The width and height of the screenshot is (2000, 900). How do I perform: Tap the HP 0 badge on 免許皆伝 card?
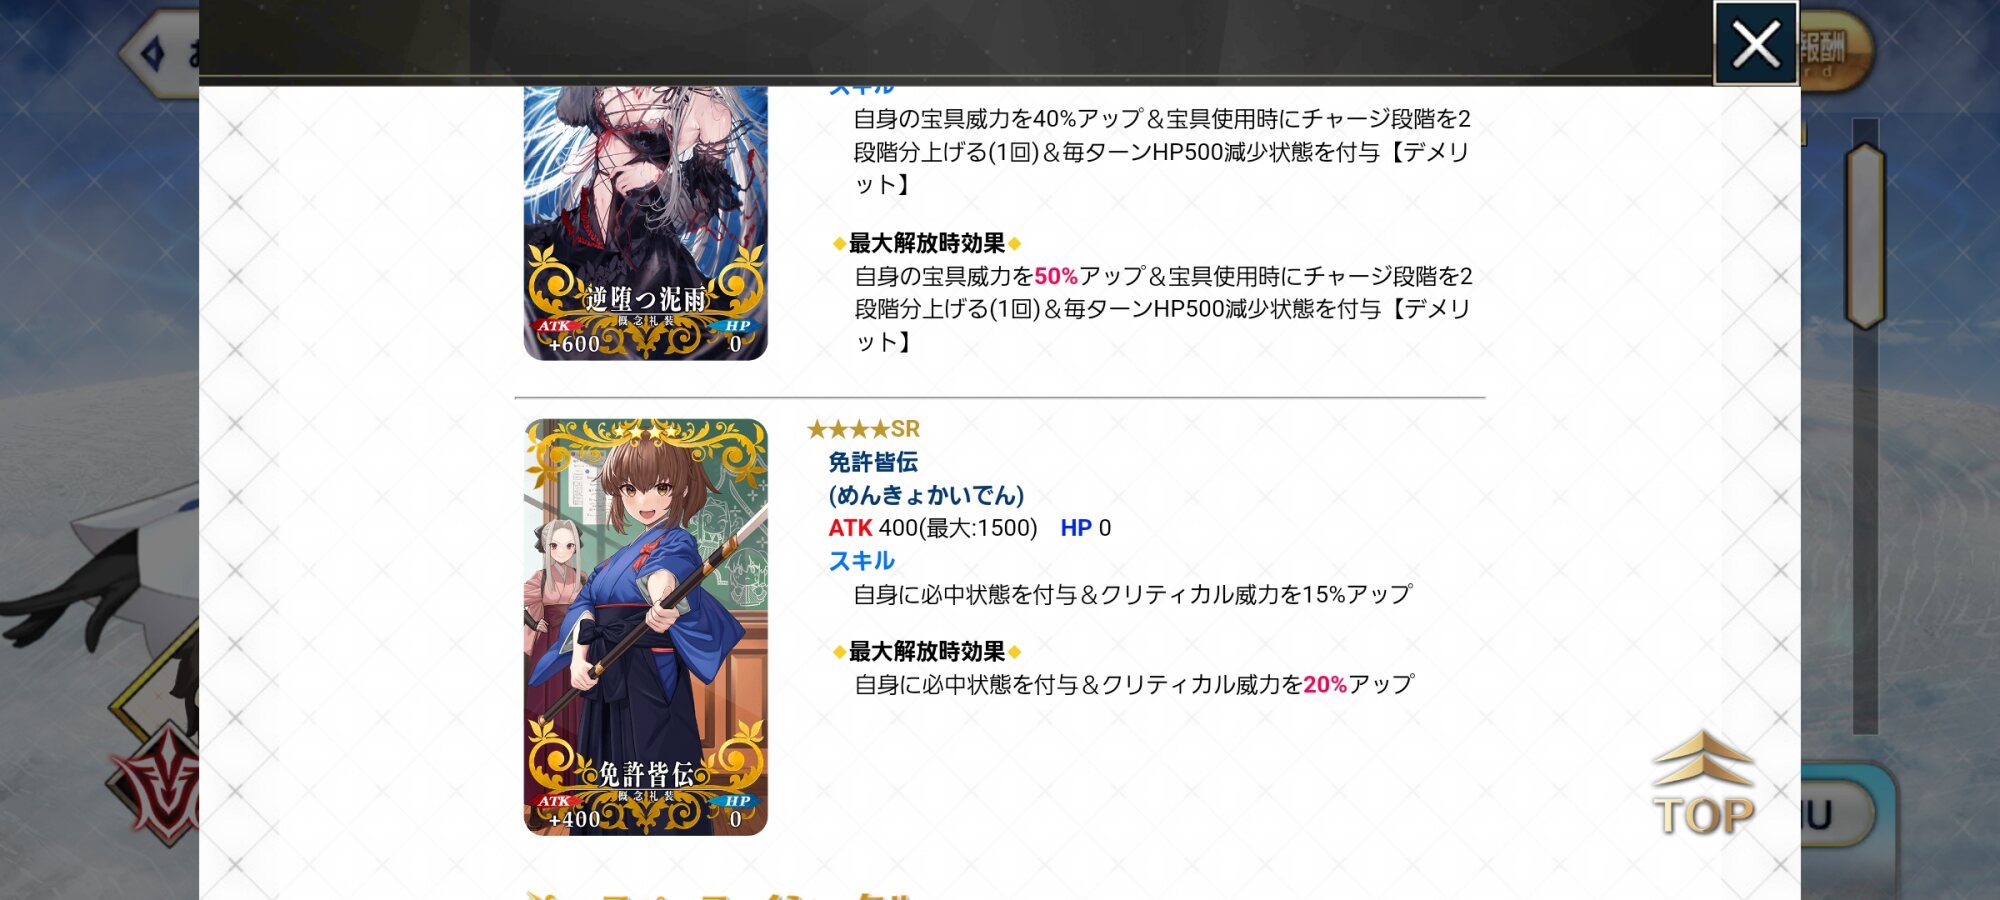tap(736, 812)
